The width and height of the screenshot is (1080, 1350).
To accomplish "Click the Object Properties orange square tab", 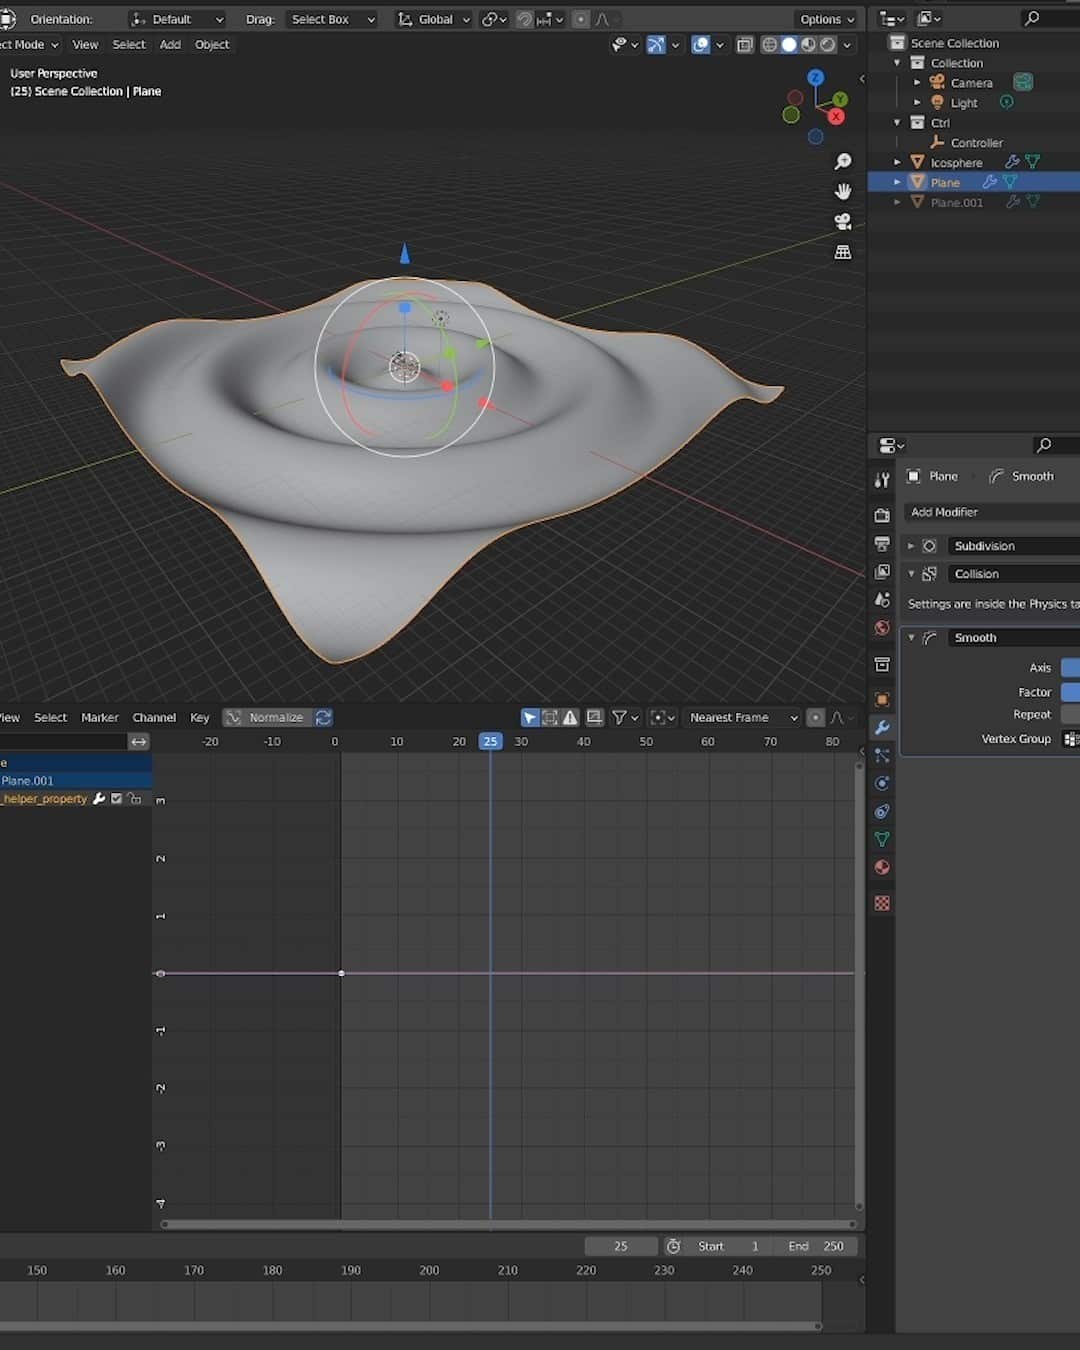I will tap(881, 699).
